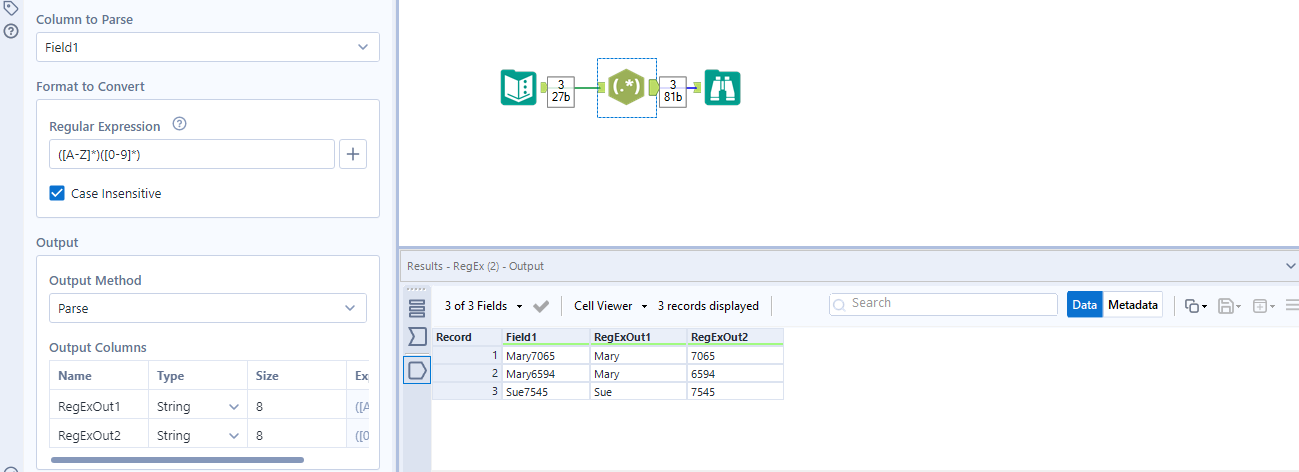Click the Output Columns horizontal scrollbar
The image size is (1299, 472).
(177, 460)
